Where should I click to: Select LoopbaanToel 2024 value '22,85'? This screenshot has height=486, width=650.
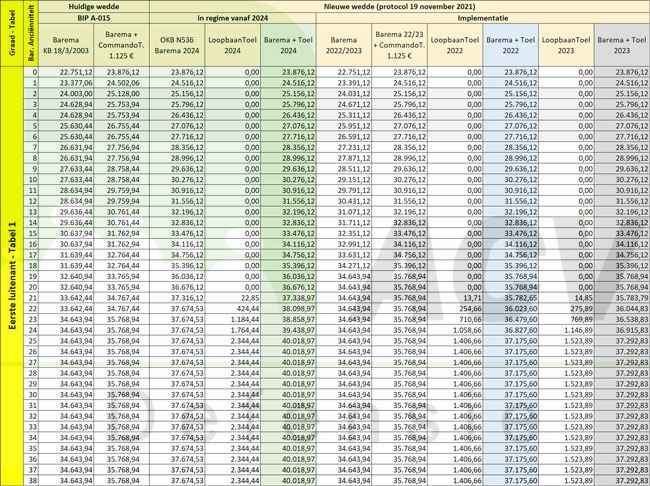(x=251, y=298)
